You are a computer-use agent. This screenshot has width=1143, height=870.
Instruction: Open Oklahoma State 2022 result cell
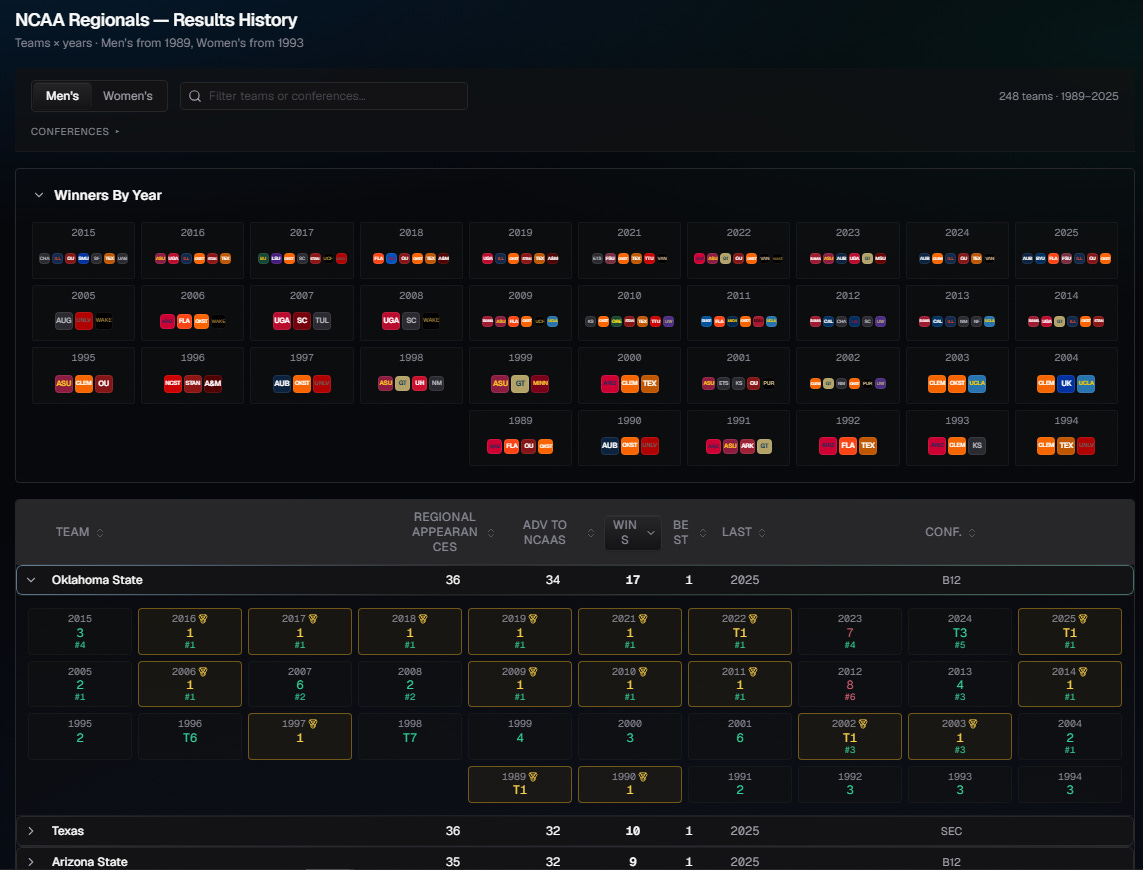[739, 632]
